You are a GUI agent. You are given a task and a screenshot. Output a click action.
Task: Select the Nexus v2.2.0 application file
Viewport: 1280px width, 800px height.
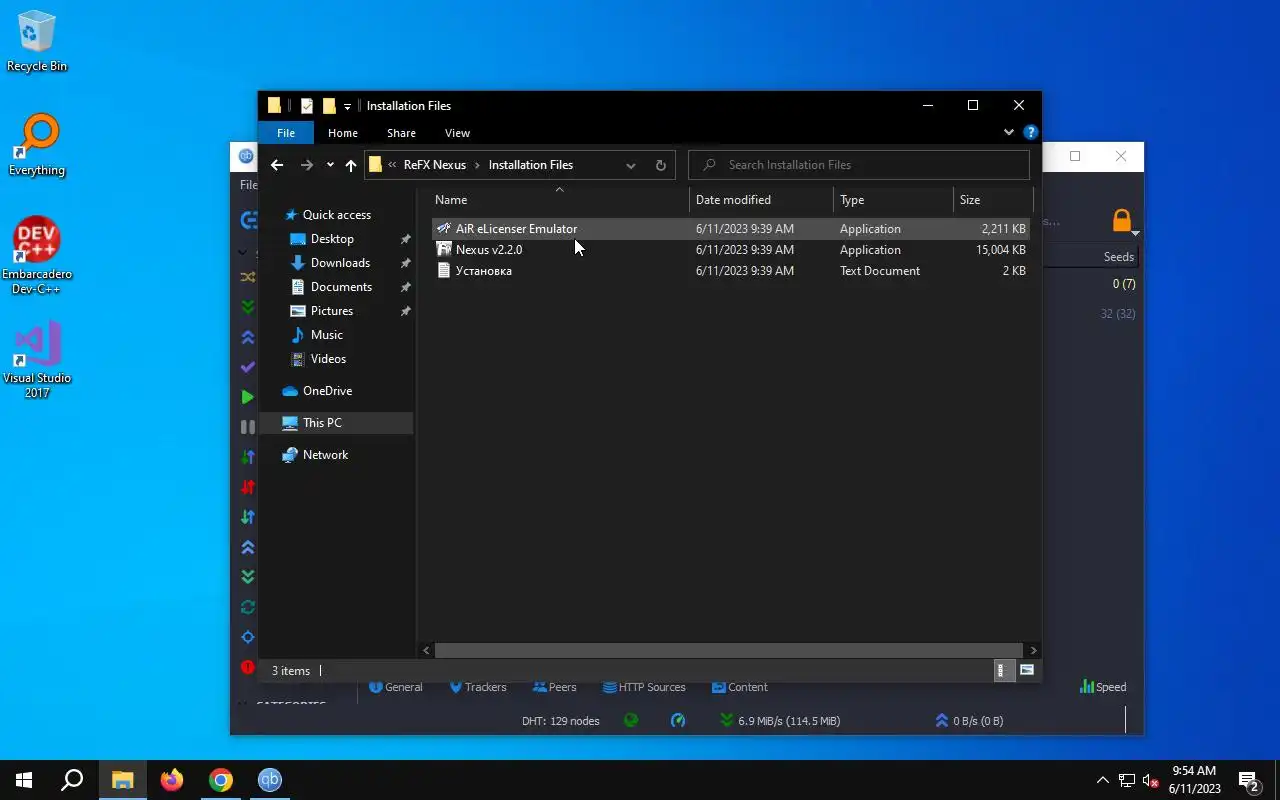730,250
